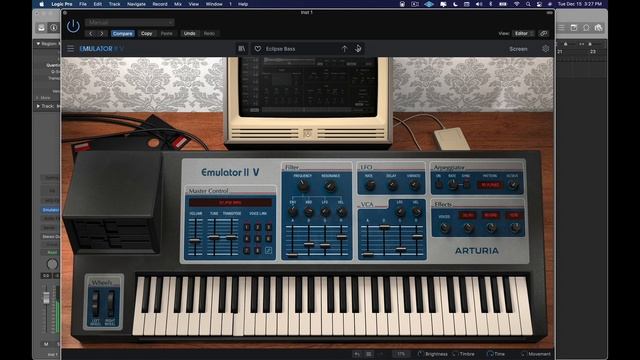This screenshot has width=640, height=360.
Task: Select Voice Link button 3
Action: coord(269,227)
